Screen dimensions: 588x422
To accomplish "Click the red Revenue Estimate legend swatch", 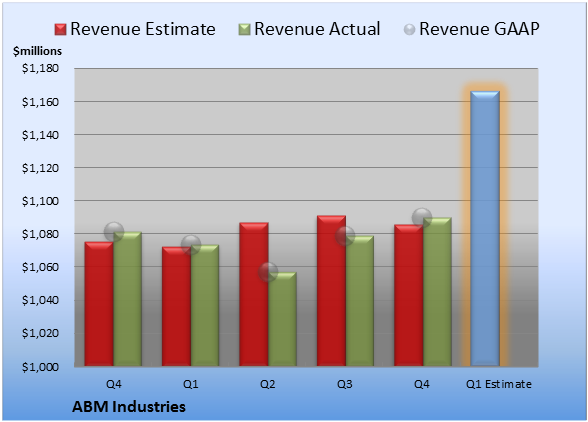I will tap(60, 29).
